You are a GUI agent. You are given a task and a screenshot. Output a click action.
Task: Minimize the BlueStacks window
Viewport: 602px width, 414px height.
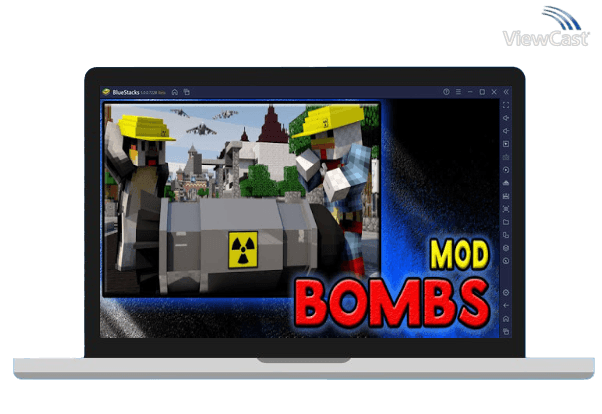coord(470,92)
